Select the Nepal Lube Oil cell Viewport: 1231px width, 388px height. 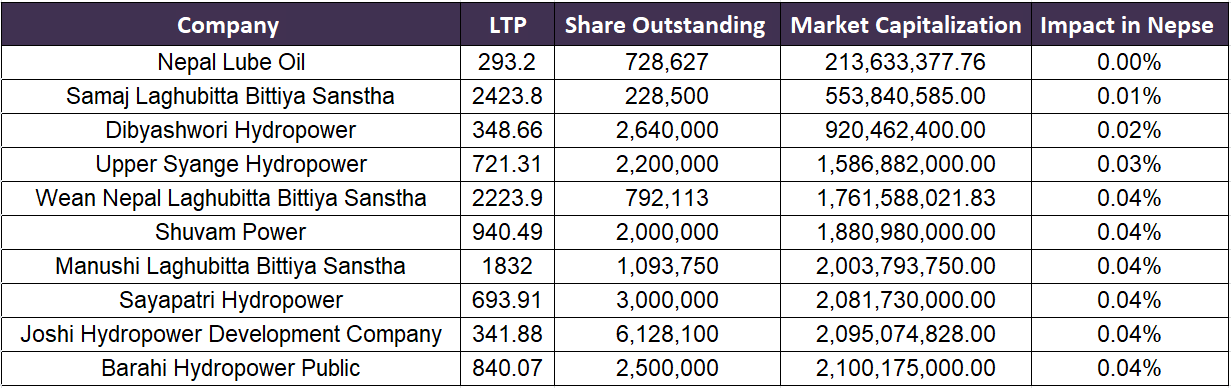pyautogui.click(x=231, y=63)
